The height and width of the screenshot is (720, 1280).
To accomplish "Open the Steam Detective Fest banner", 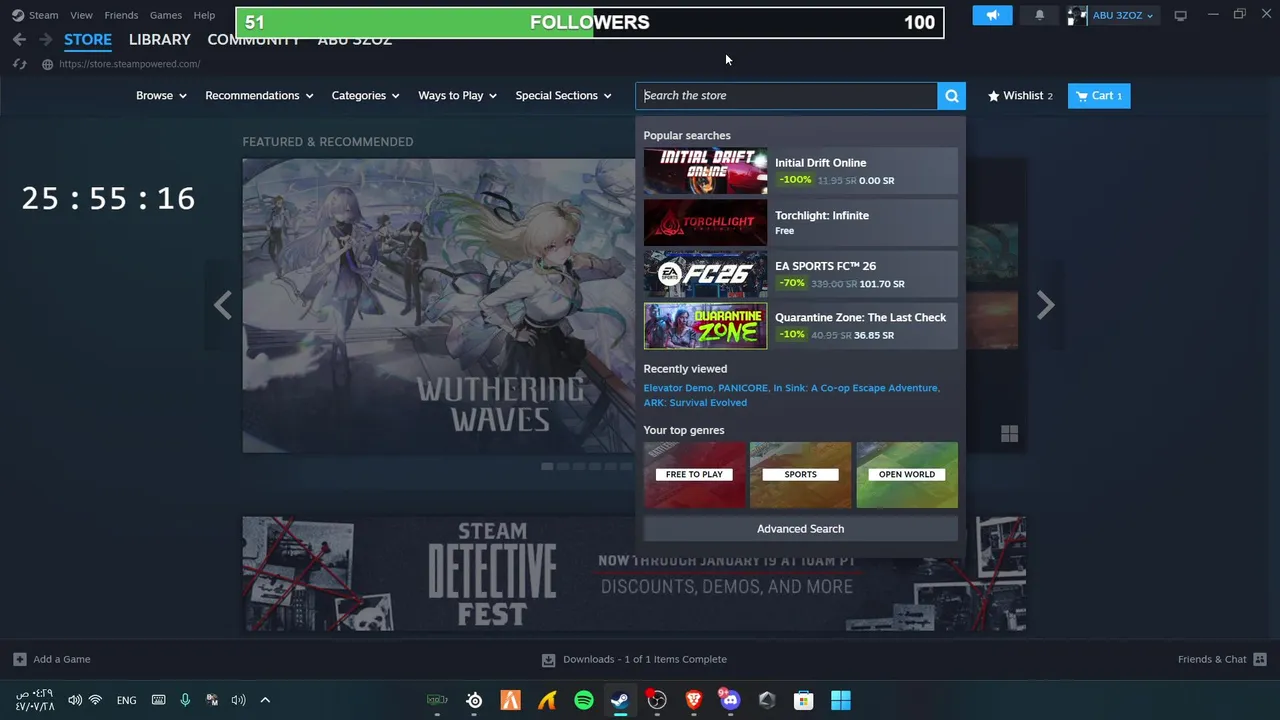I will [x=634, y=574].
